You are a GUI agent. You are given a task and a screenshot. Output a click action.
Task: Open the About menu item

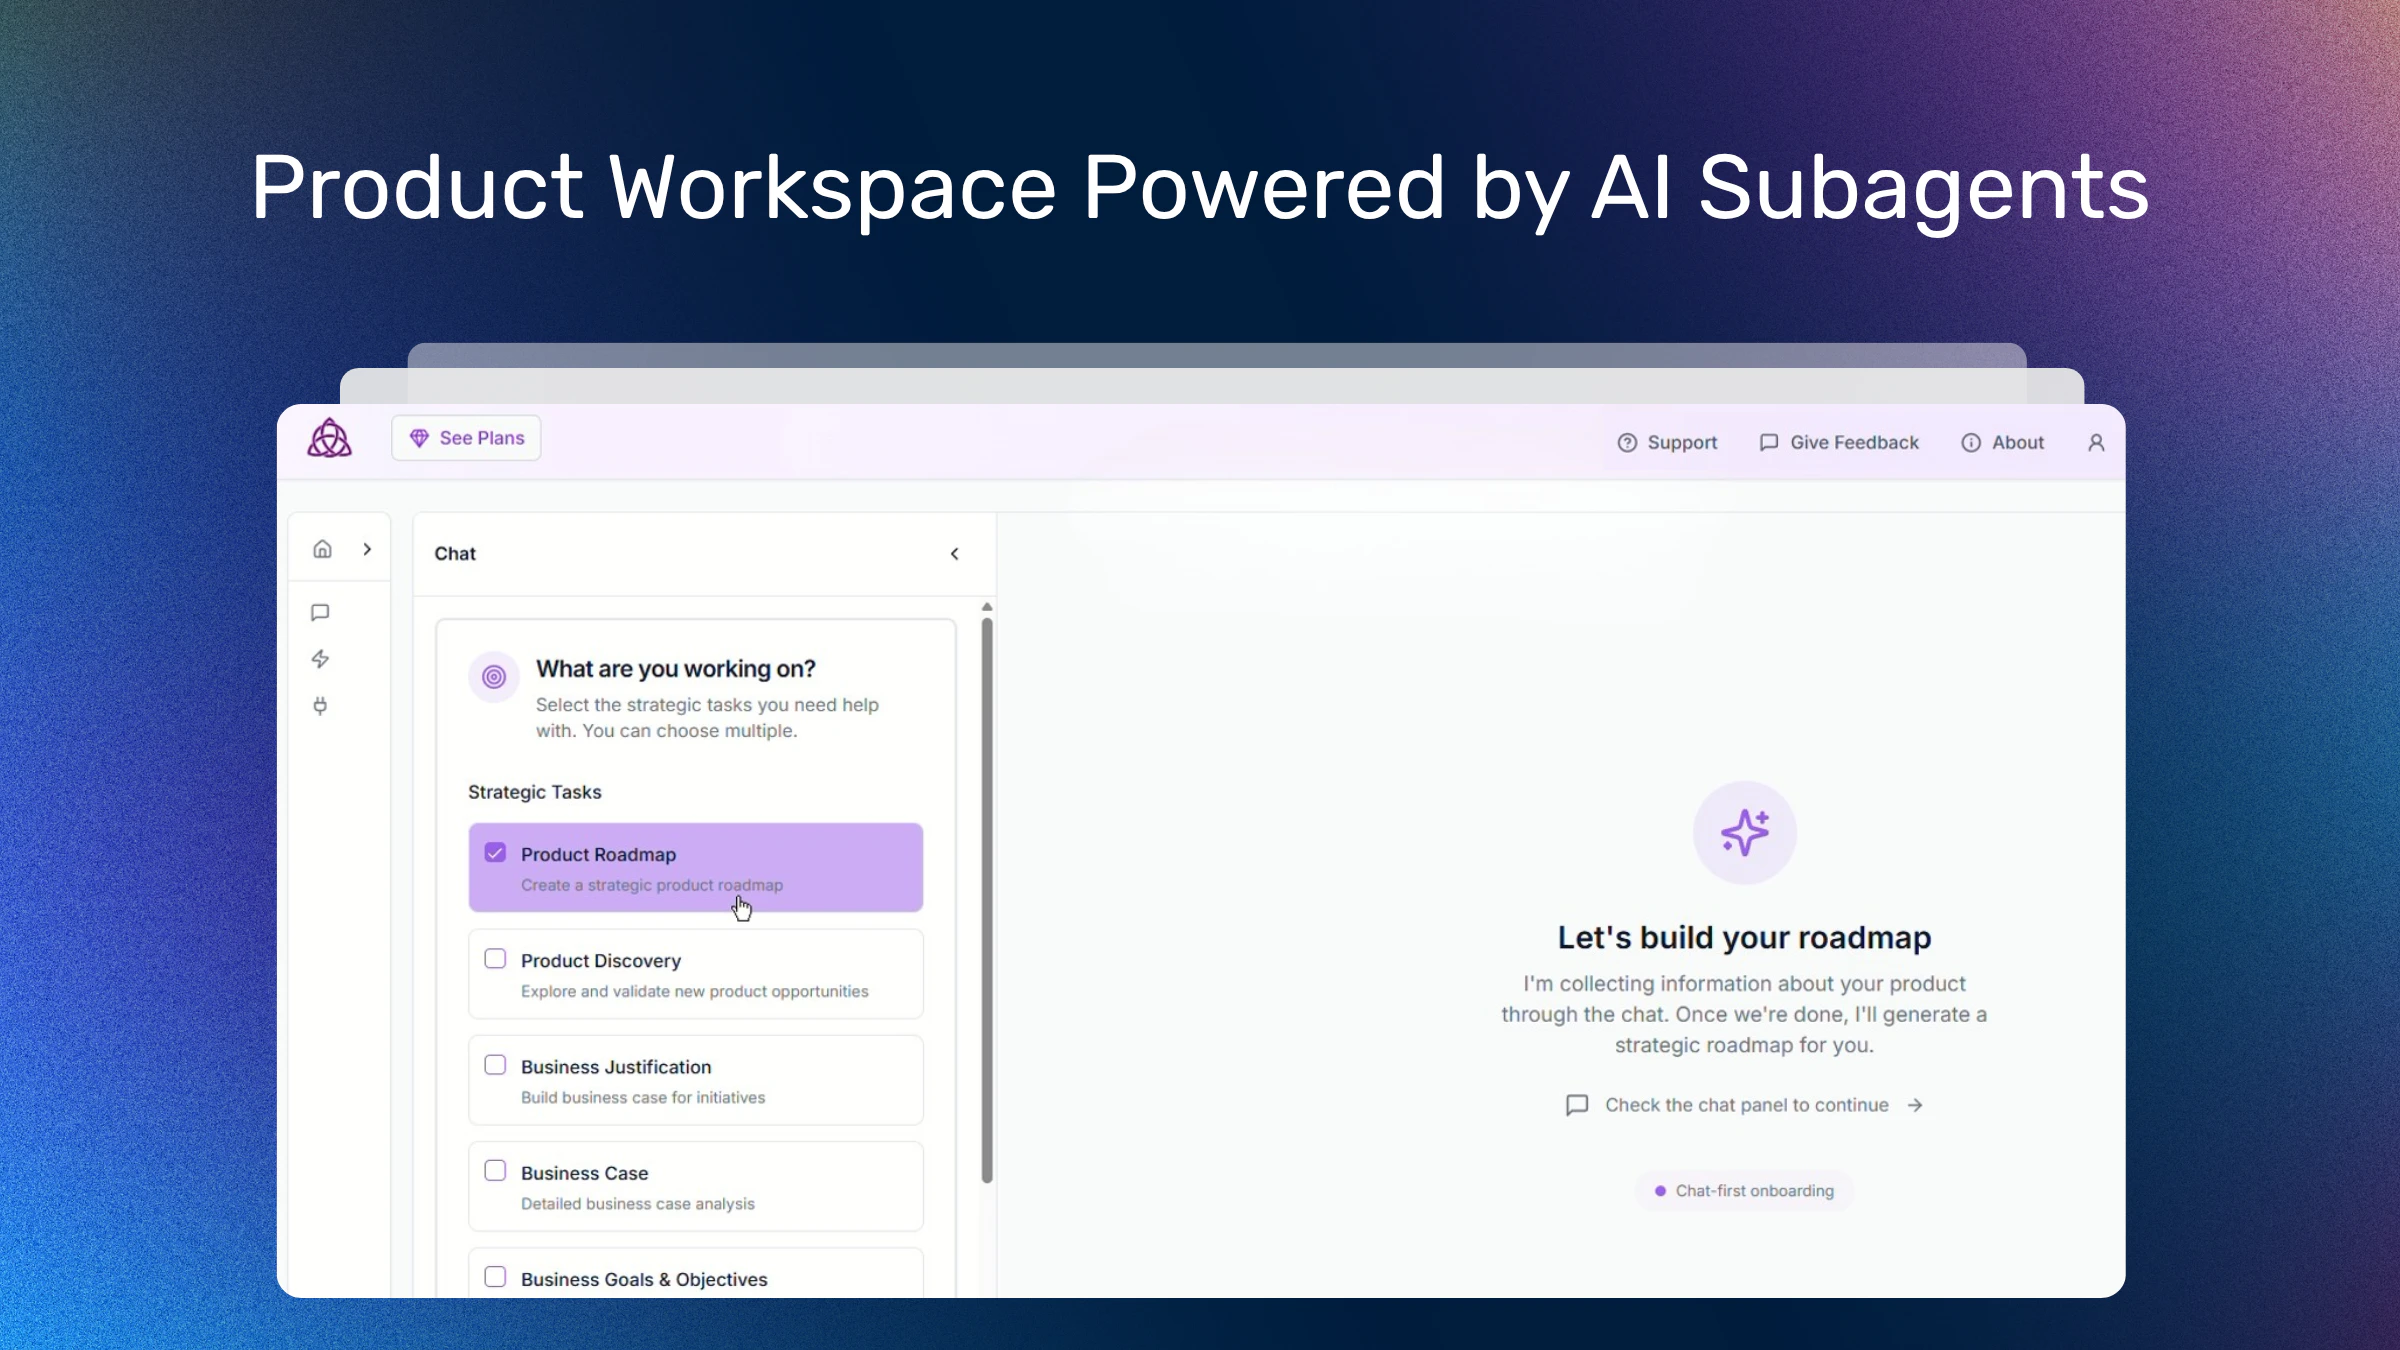coord(2002,443)
